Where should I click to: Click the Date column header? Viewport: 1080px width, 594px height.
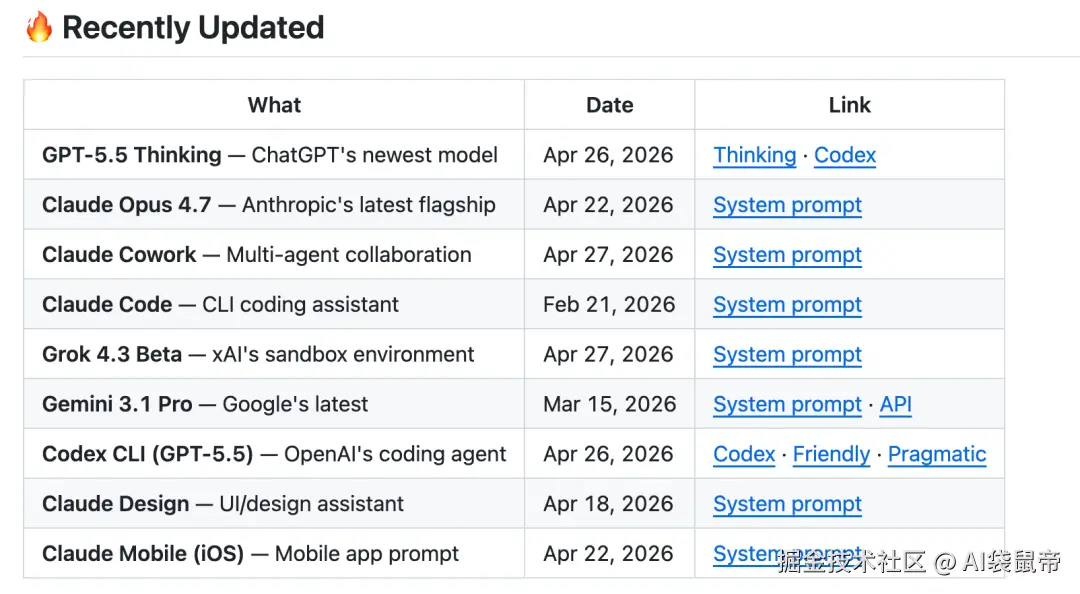click(x=610, y=105)
